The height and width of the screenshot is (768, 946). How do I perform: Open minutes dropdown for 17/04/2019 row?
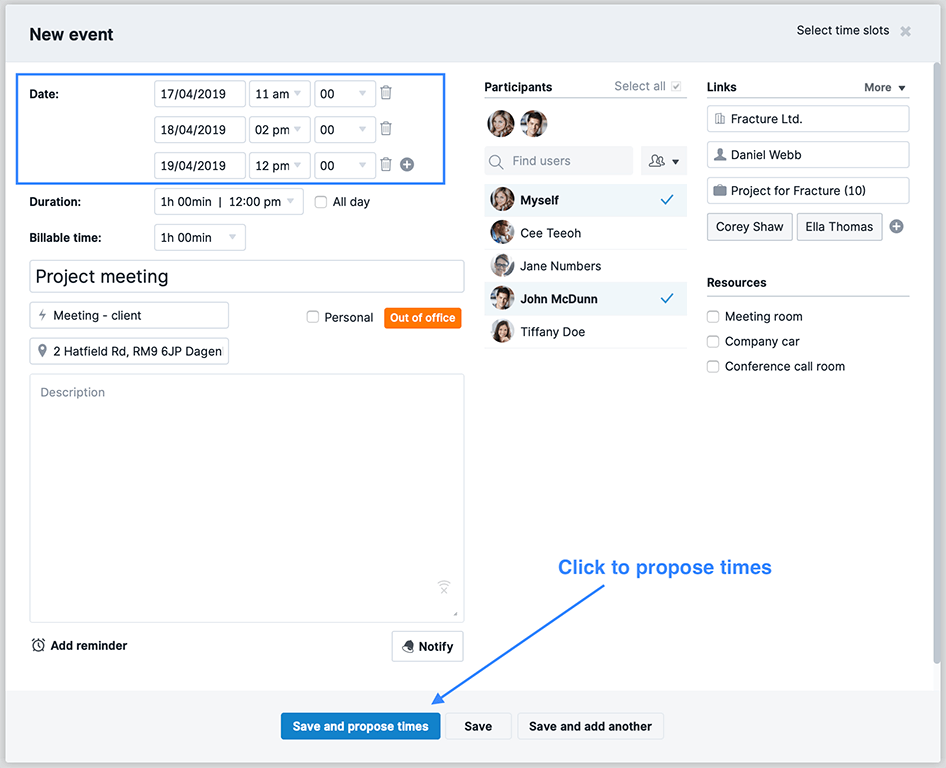pos(345,94)
